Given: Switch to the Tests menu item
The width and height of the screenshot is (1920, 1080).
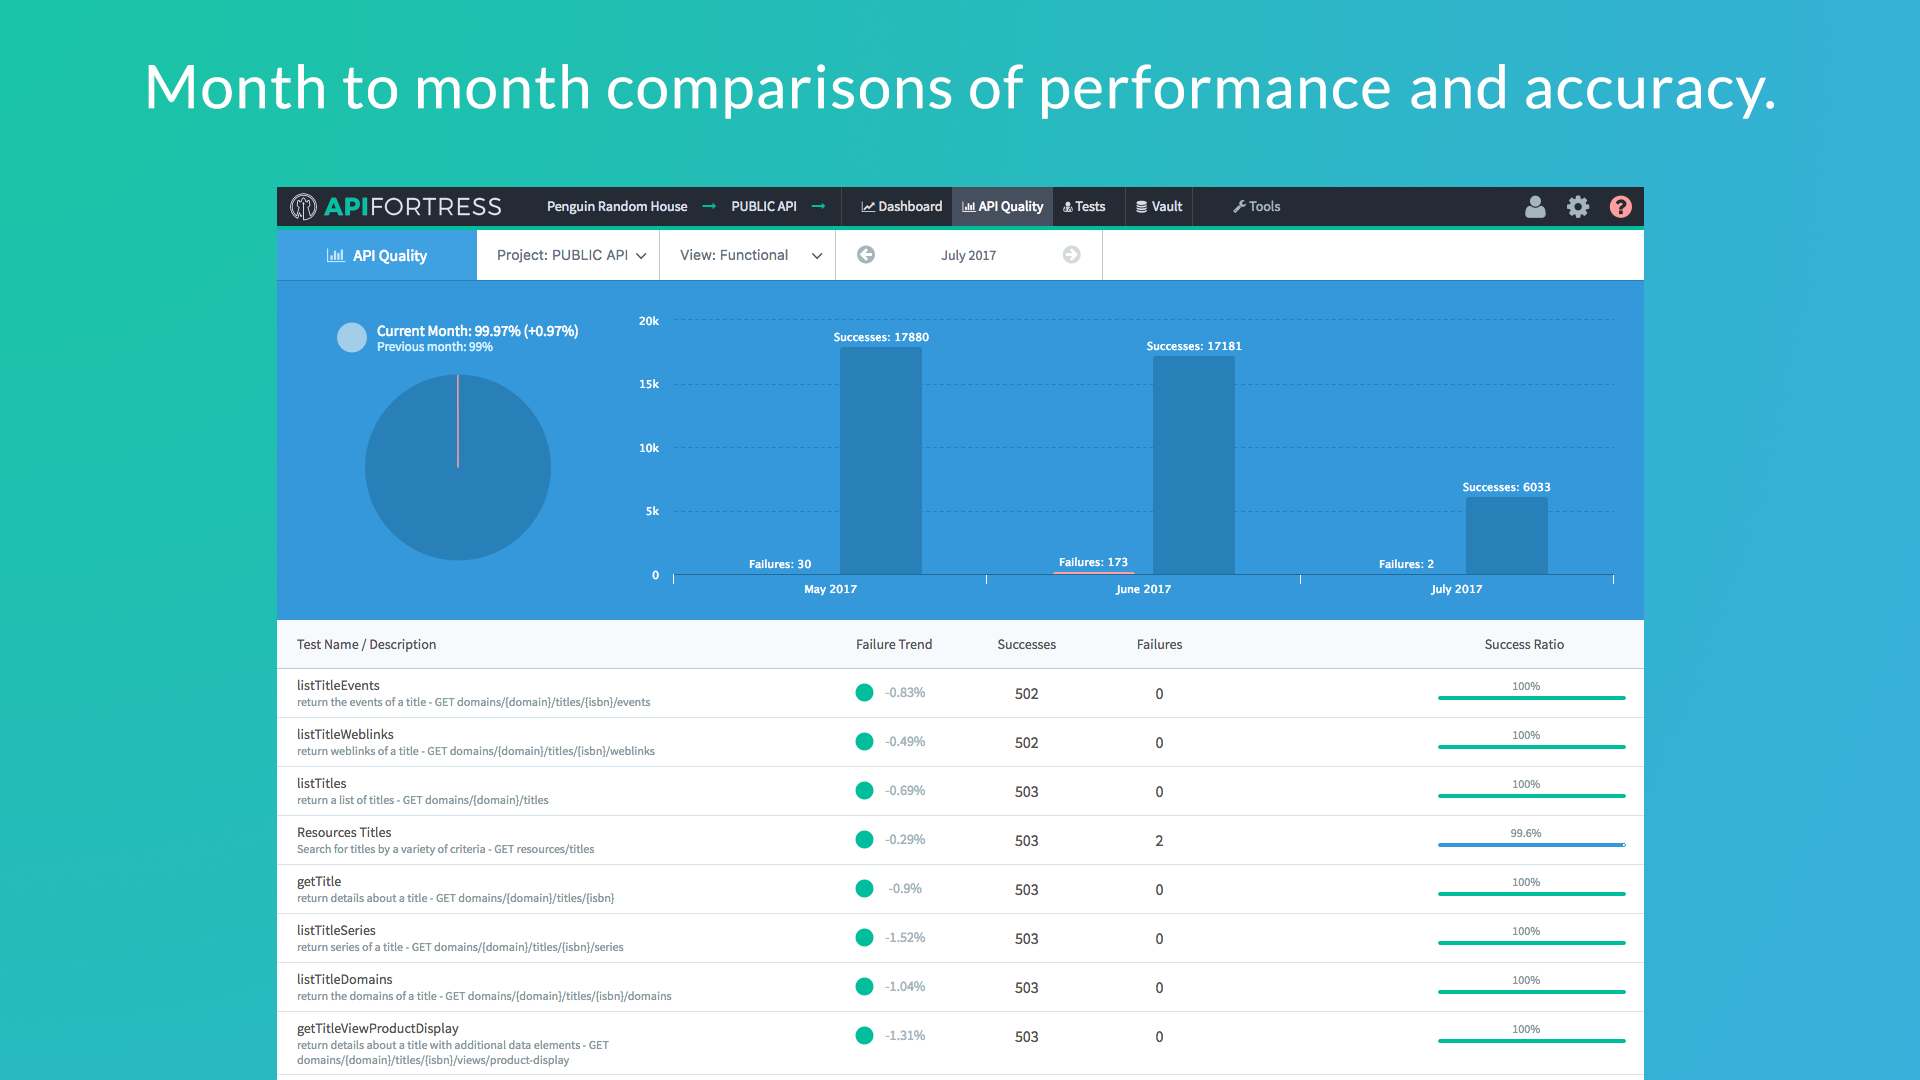Looking at the screenshot, I should [1084, 207].
